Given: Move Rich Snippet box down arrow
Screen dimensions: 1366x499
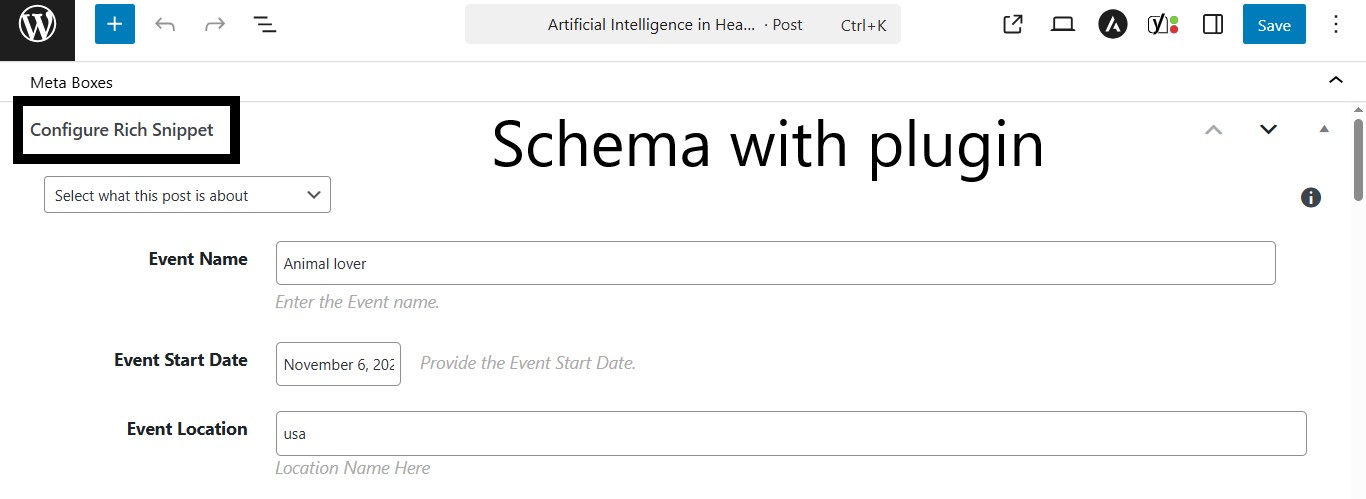Looking at the screenshot, I should (1268, 129).
